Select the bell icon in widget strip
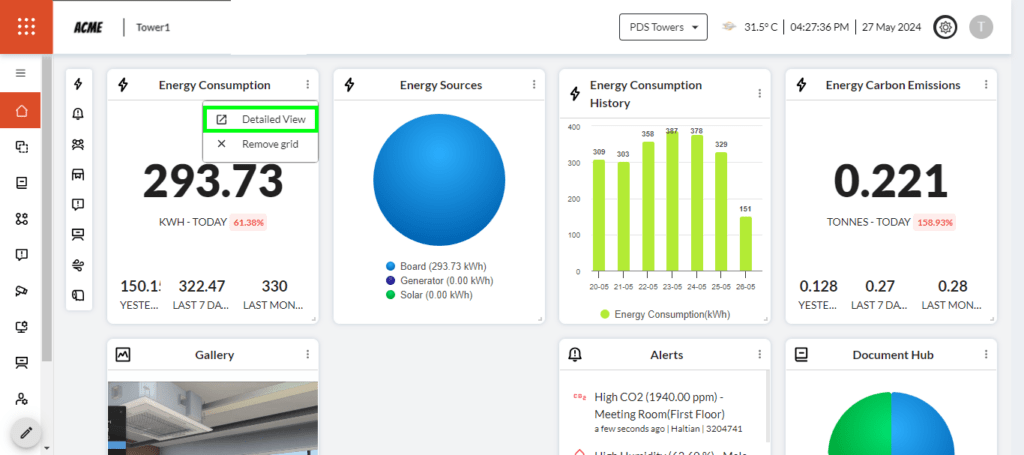The image size is (1024, 455). tap(78, 114)
